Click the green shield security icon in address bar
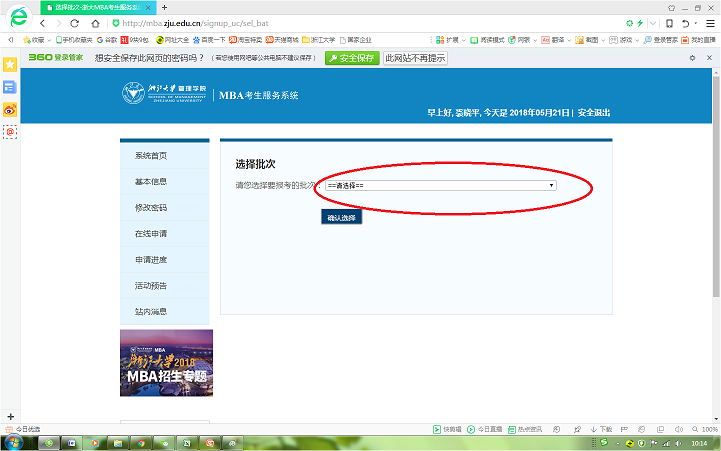This screenshot has width=721, height=451. (116, 23)
